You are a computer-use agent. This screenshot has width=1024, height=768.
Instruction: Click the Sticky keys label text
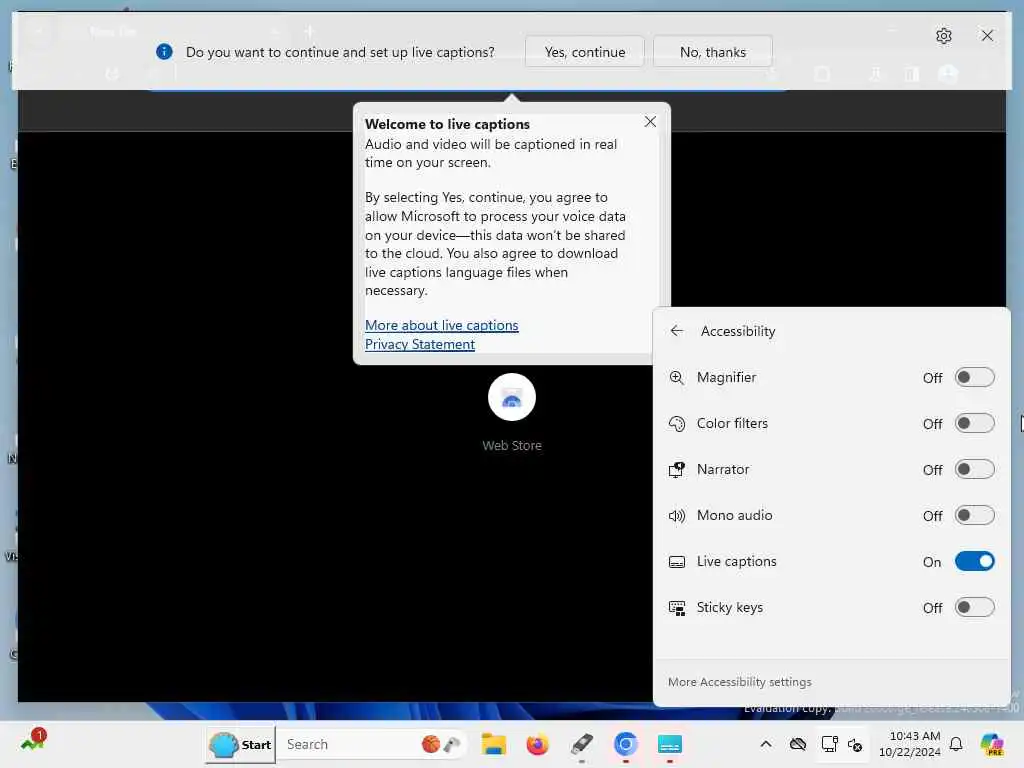729,607
